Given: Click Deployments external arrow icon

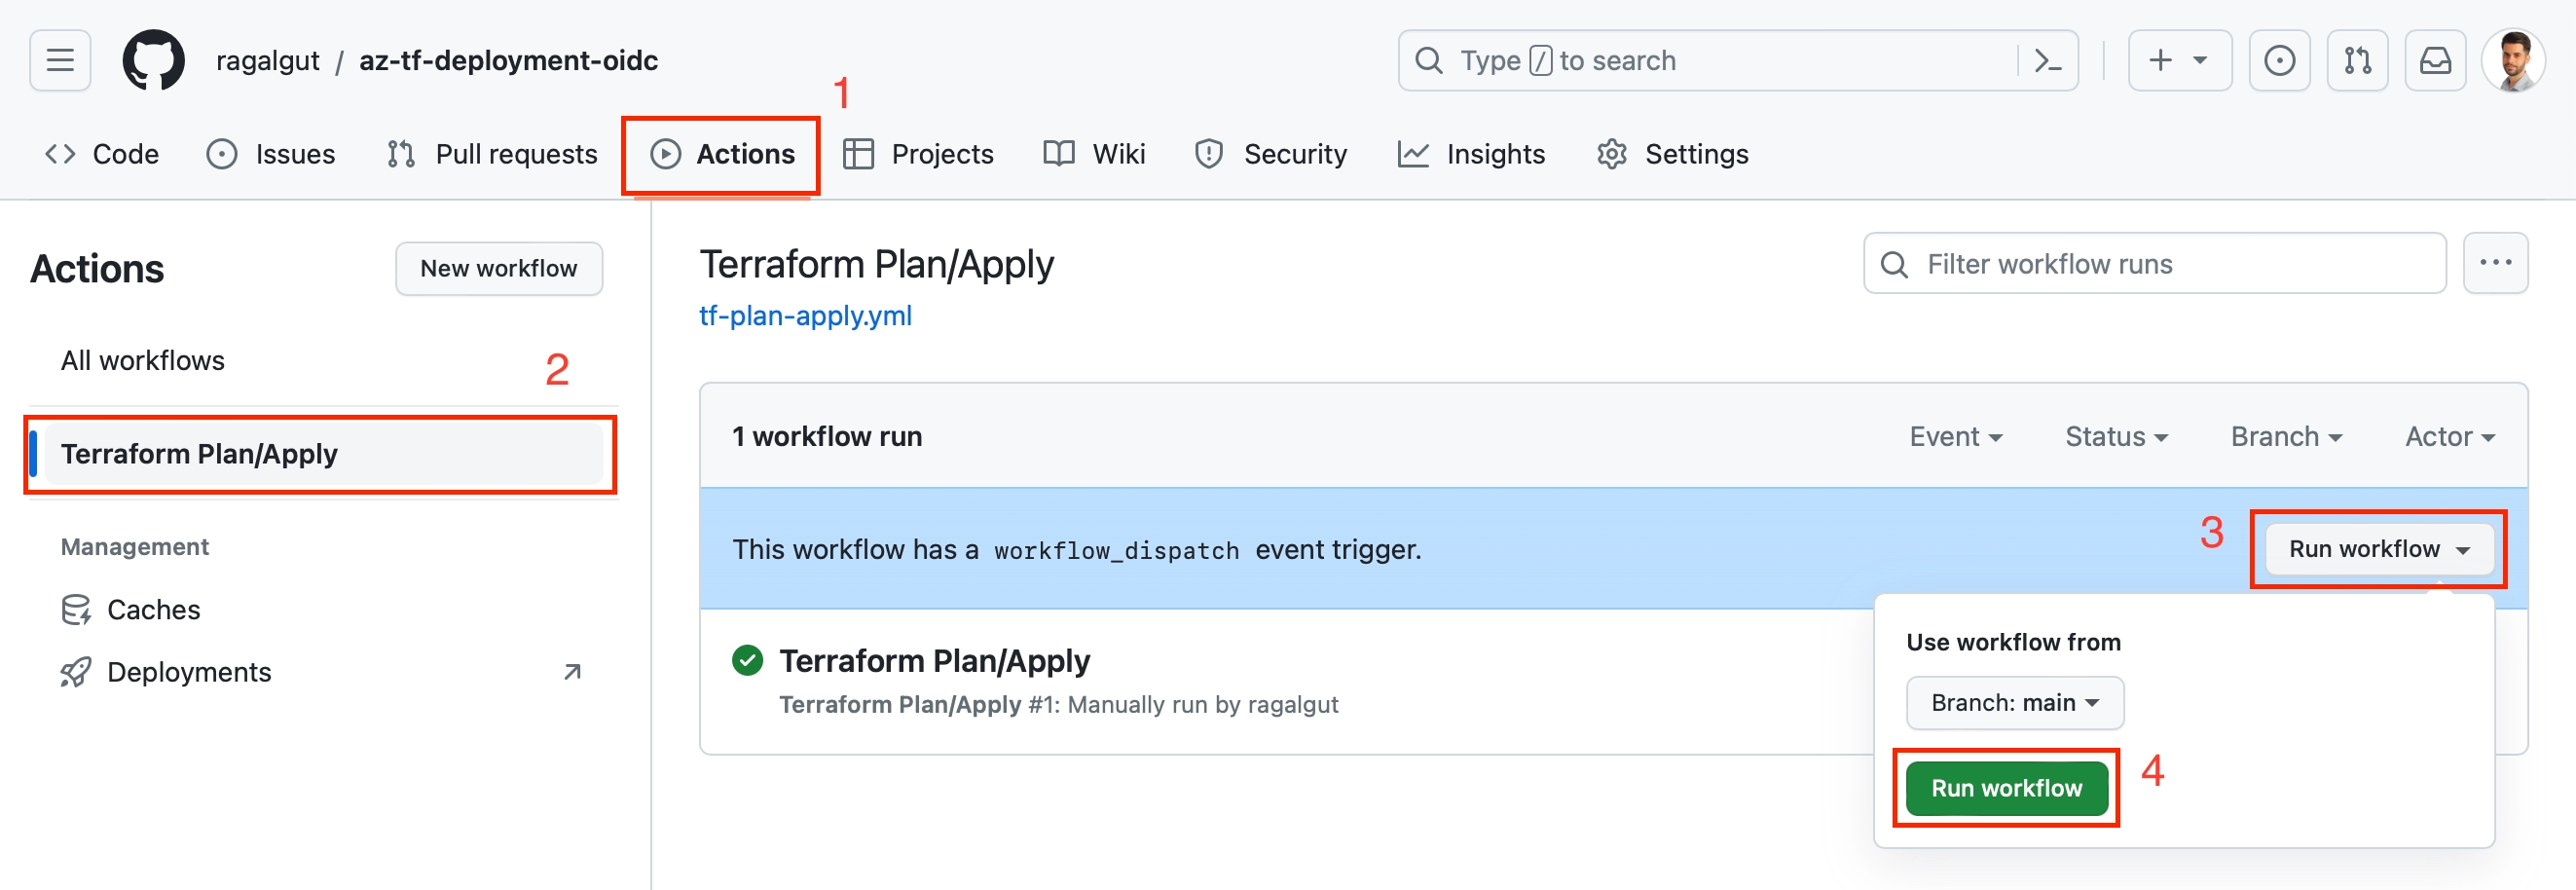Looking at the screenshot, I should click(x=572, y=672).
